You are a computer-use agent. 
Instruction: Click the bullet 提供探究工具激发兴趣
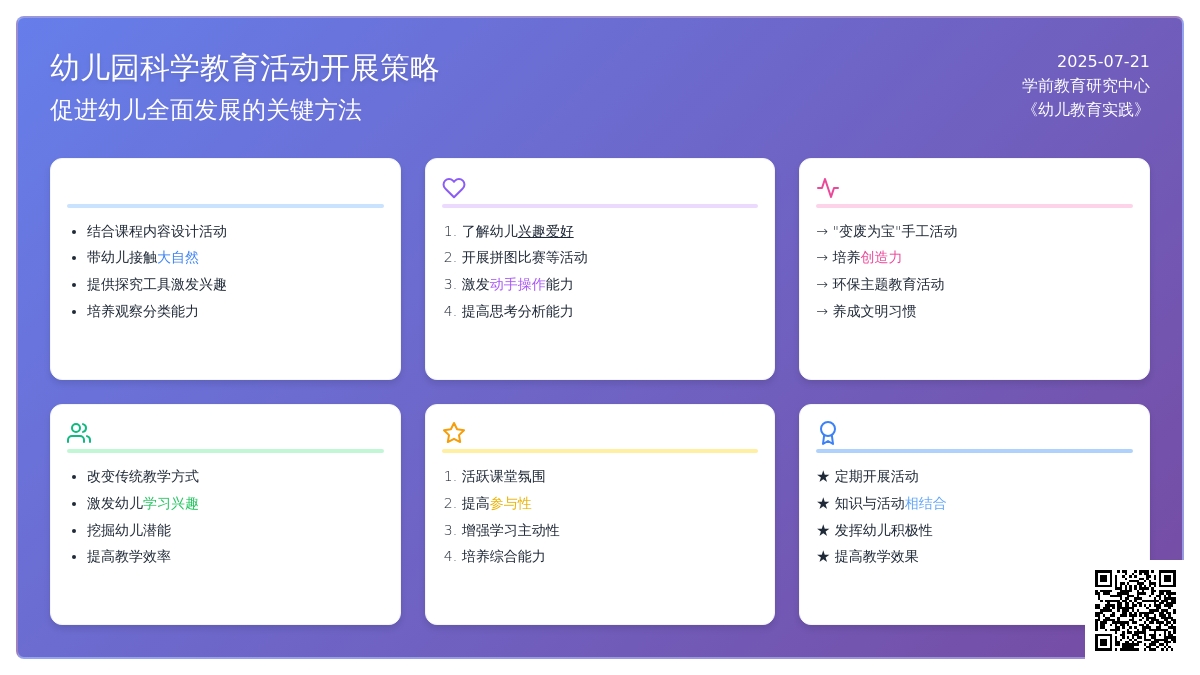point(157,285)
